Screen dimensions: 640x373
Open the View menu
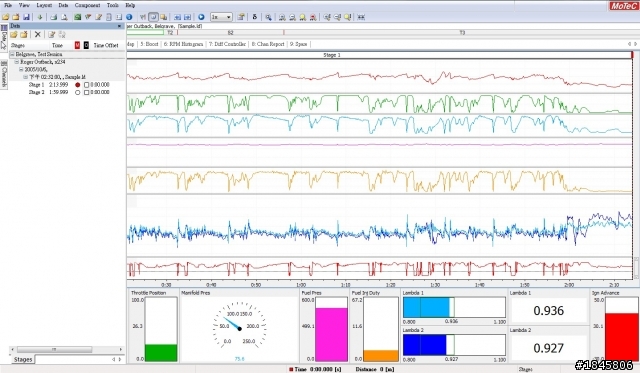tap(24, 5)
